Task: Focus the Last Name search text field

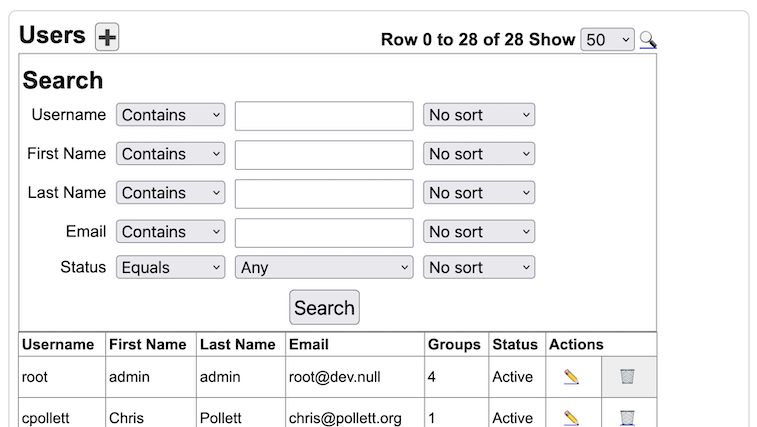Action: (x=324, y=194)
